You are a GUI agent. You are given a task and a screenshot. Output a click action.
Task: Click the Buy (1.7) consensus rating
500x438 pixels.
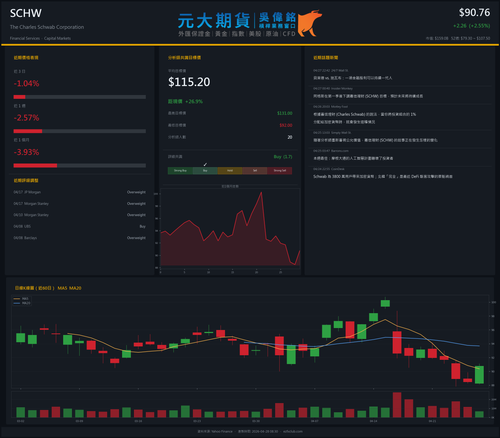coord(283,157)
